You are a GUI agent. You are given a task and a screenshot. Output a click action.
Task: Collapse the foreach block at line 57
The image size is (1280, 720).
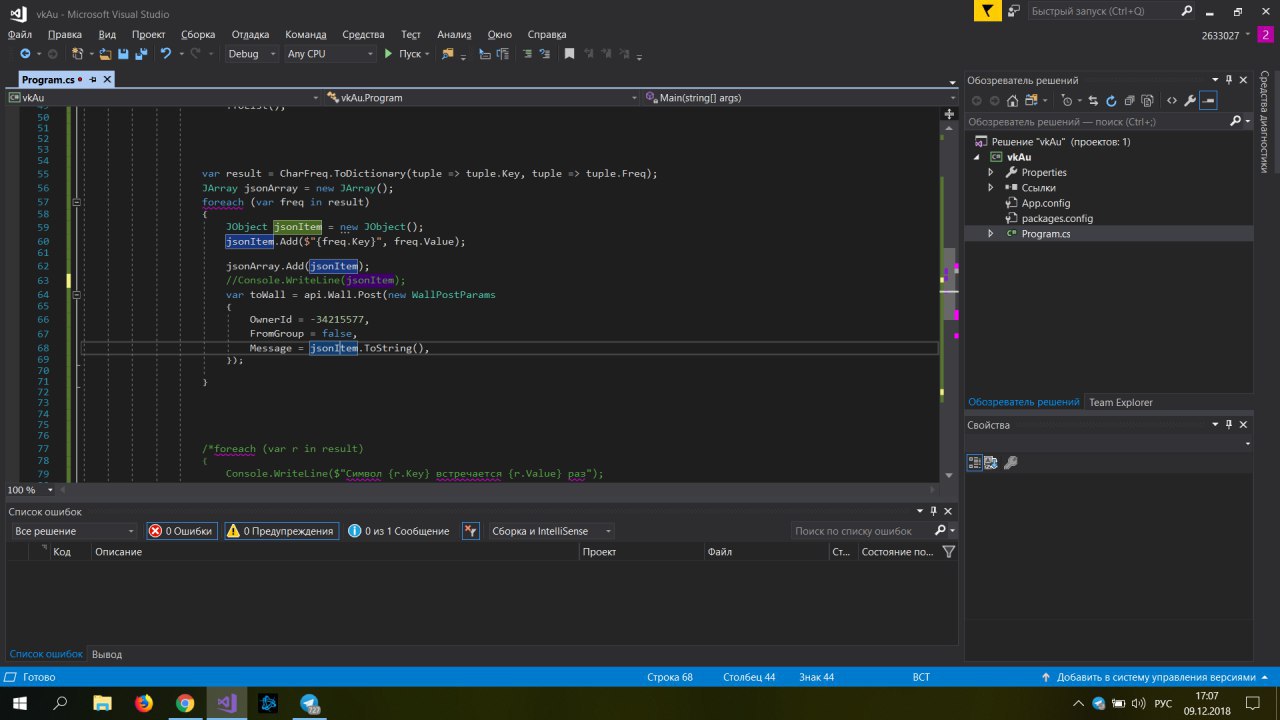point(76,202)
